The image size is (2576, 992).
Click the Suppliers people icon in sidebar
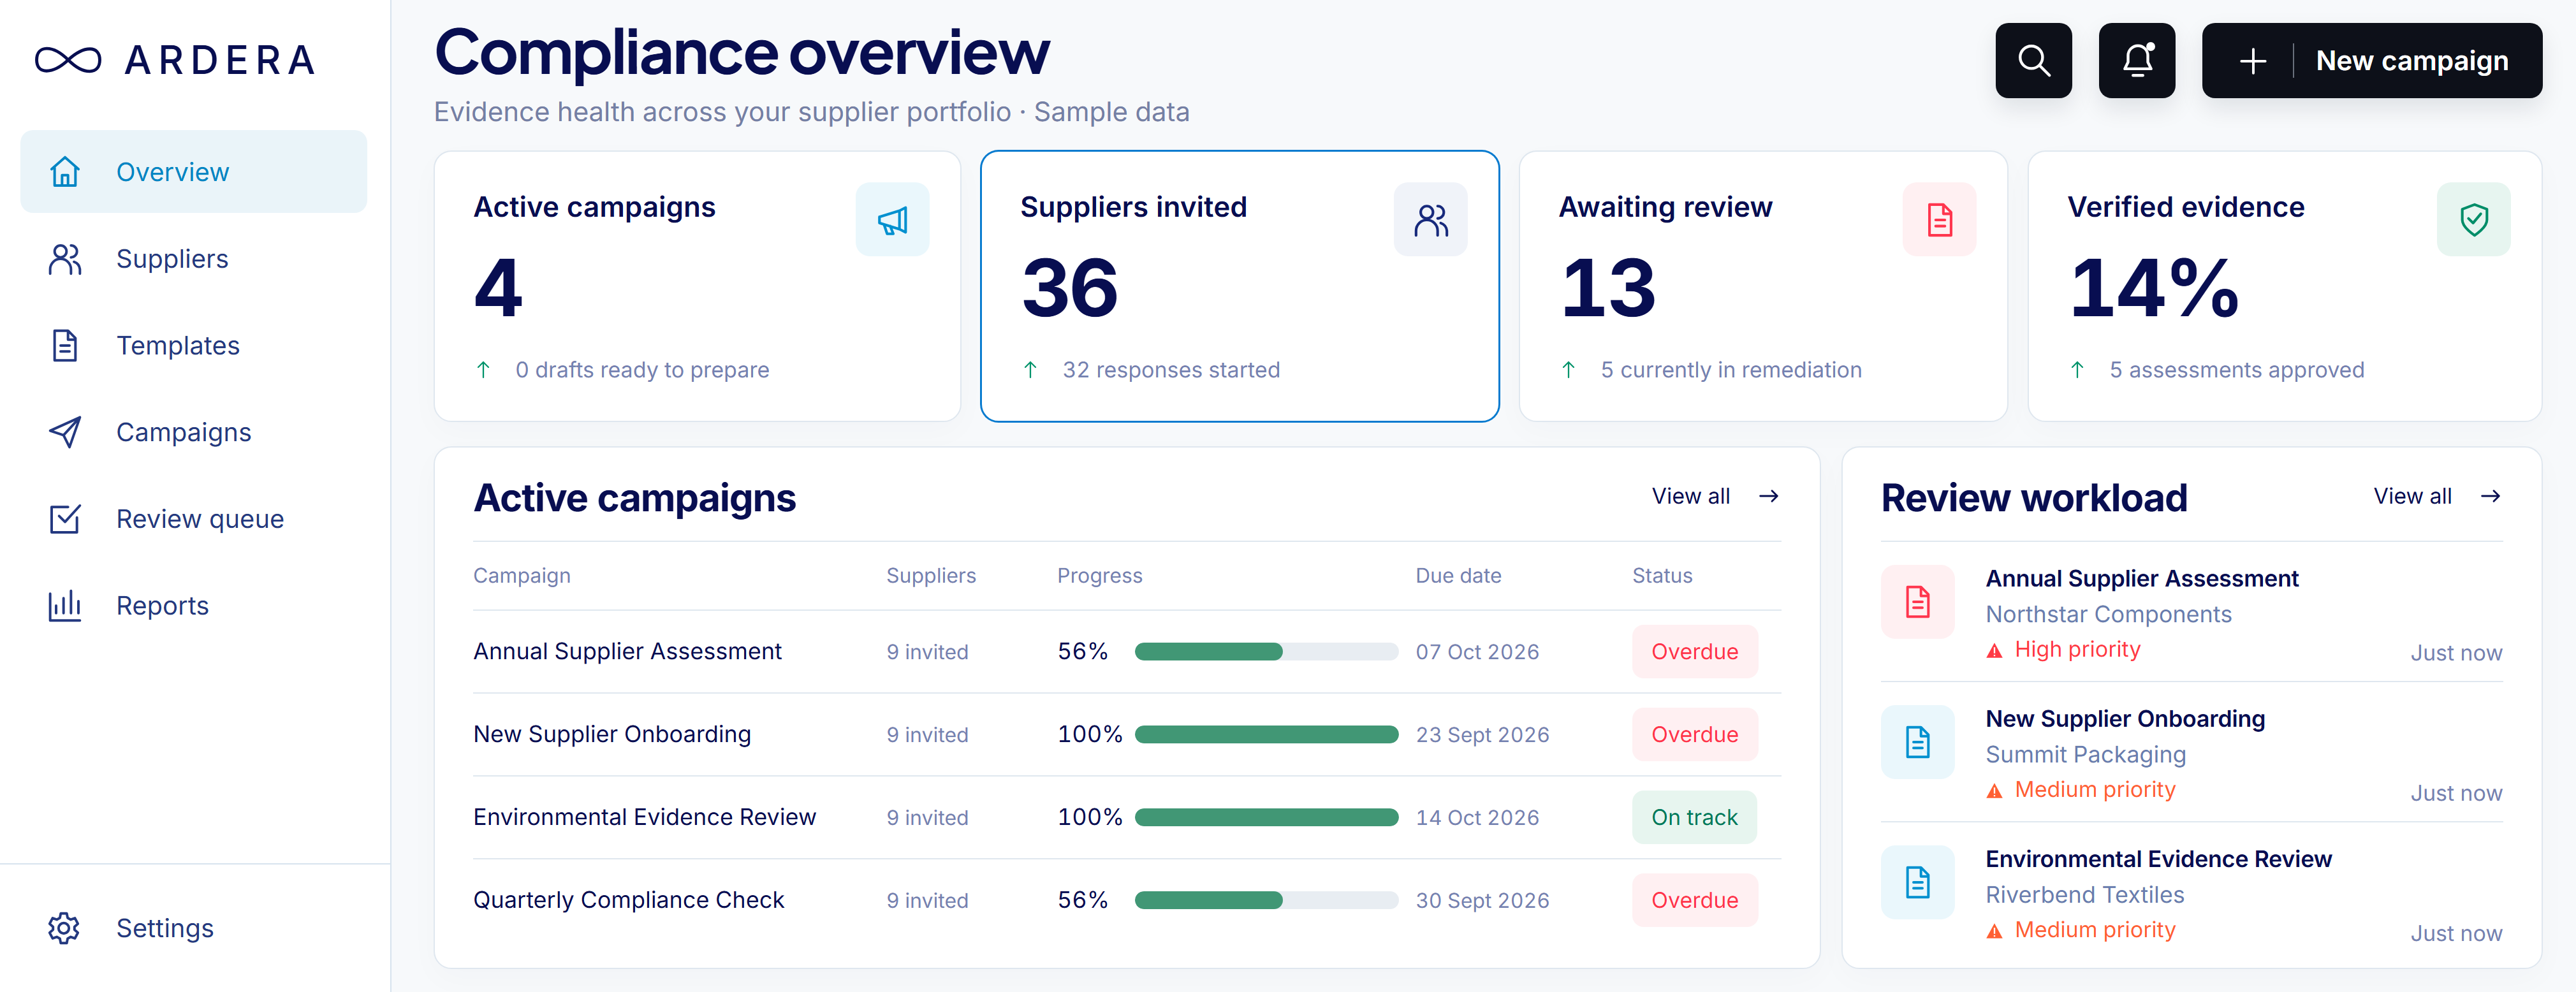pos(65,258)
